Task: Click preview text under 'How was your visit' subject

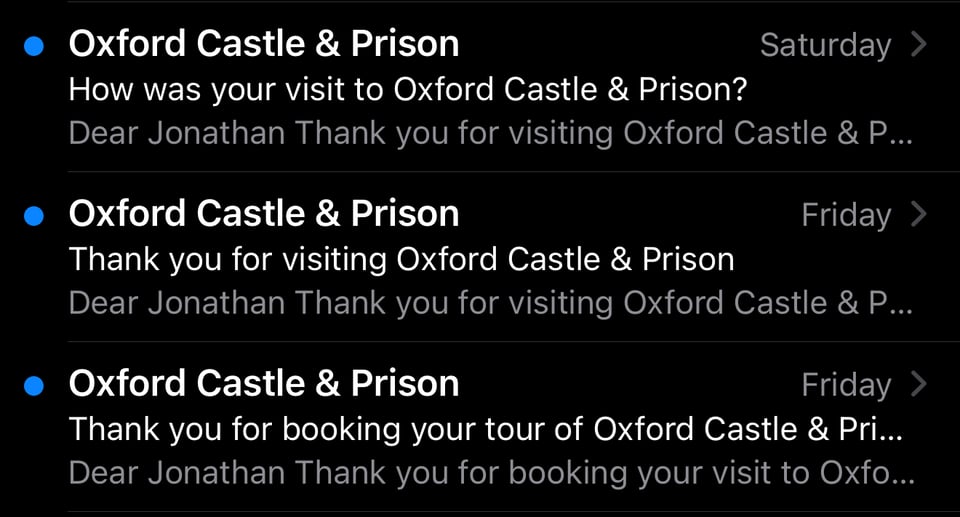Action: click(x=490, y=134)
